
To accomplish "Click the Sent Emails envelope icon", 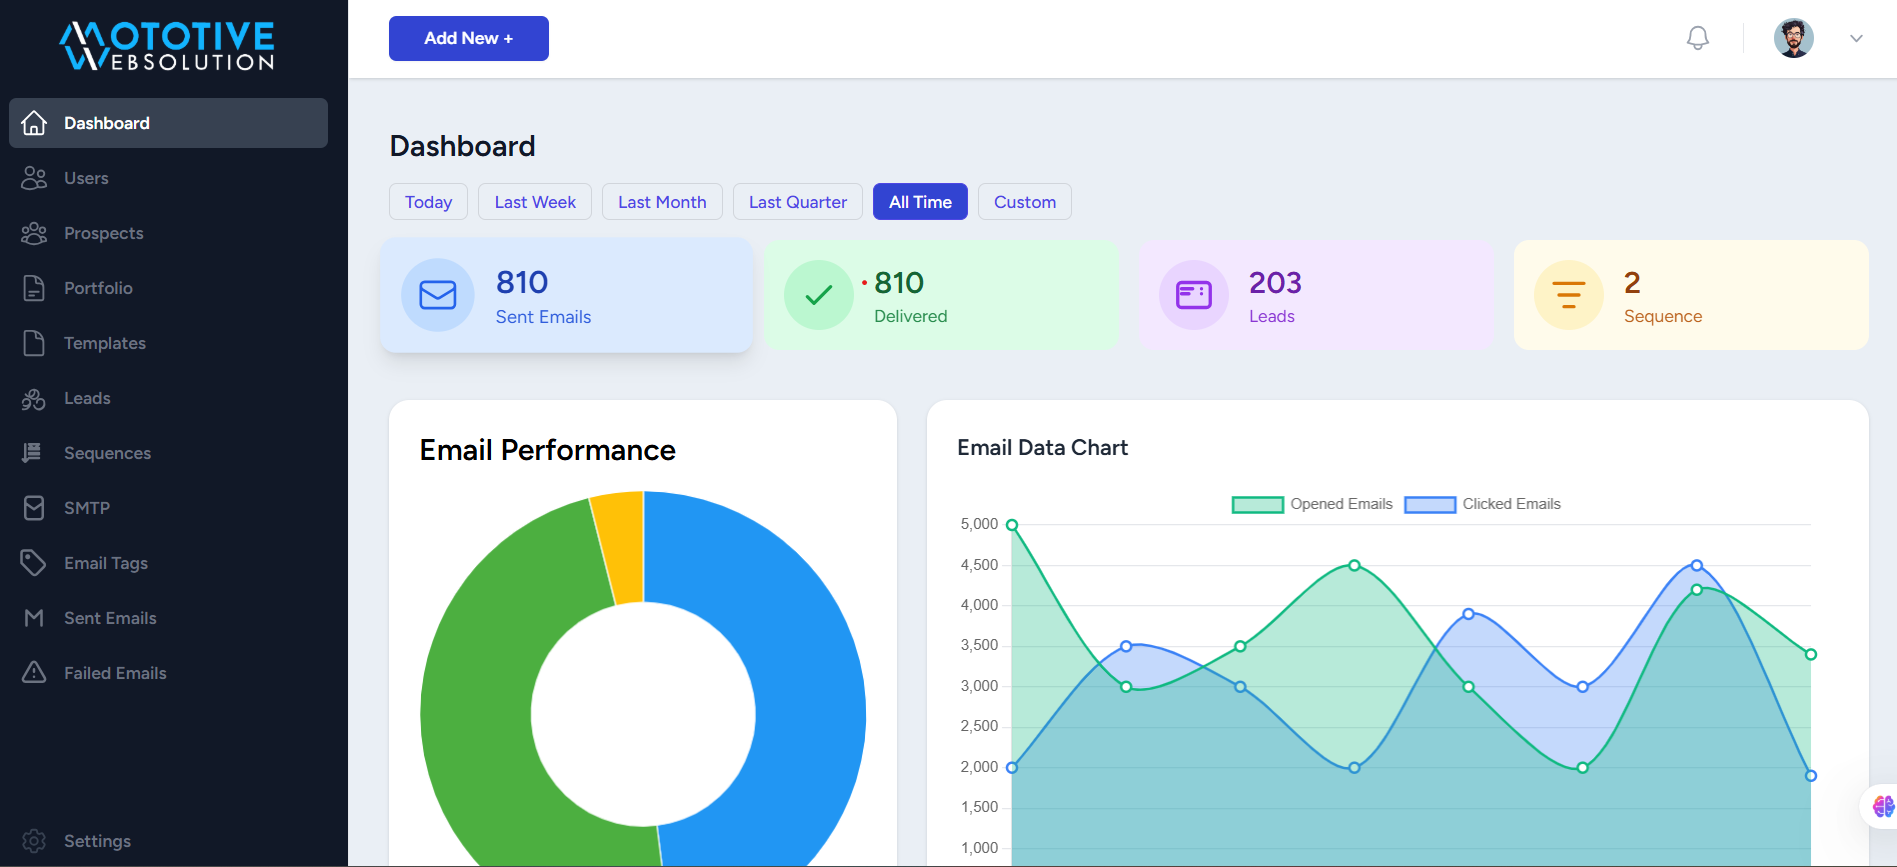I will pyautogui.click(x=437, y=295).
